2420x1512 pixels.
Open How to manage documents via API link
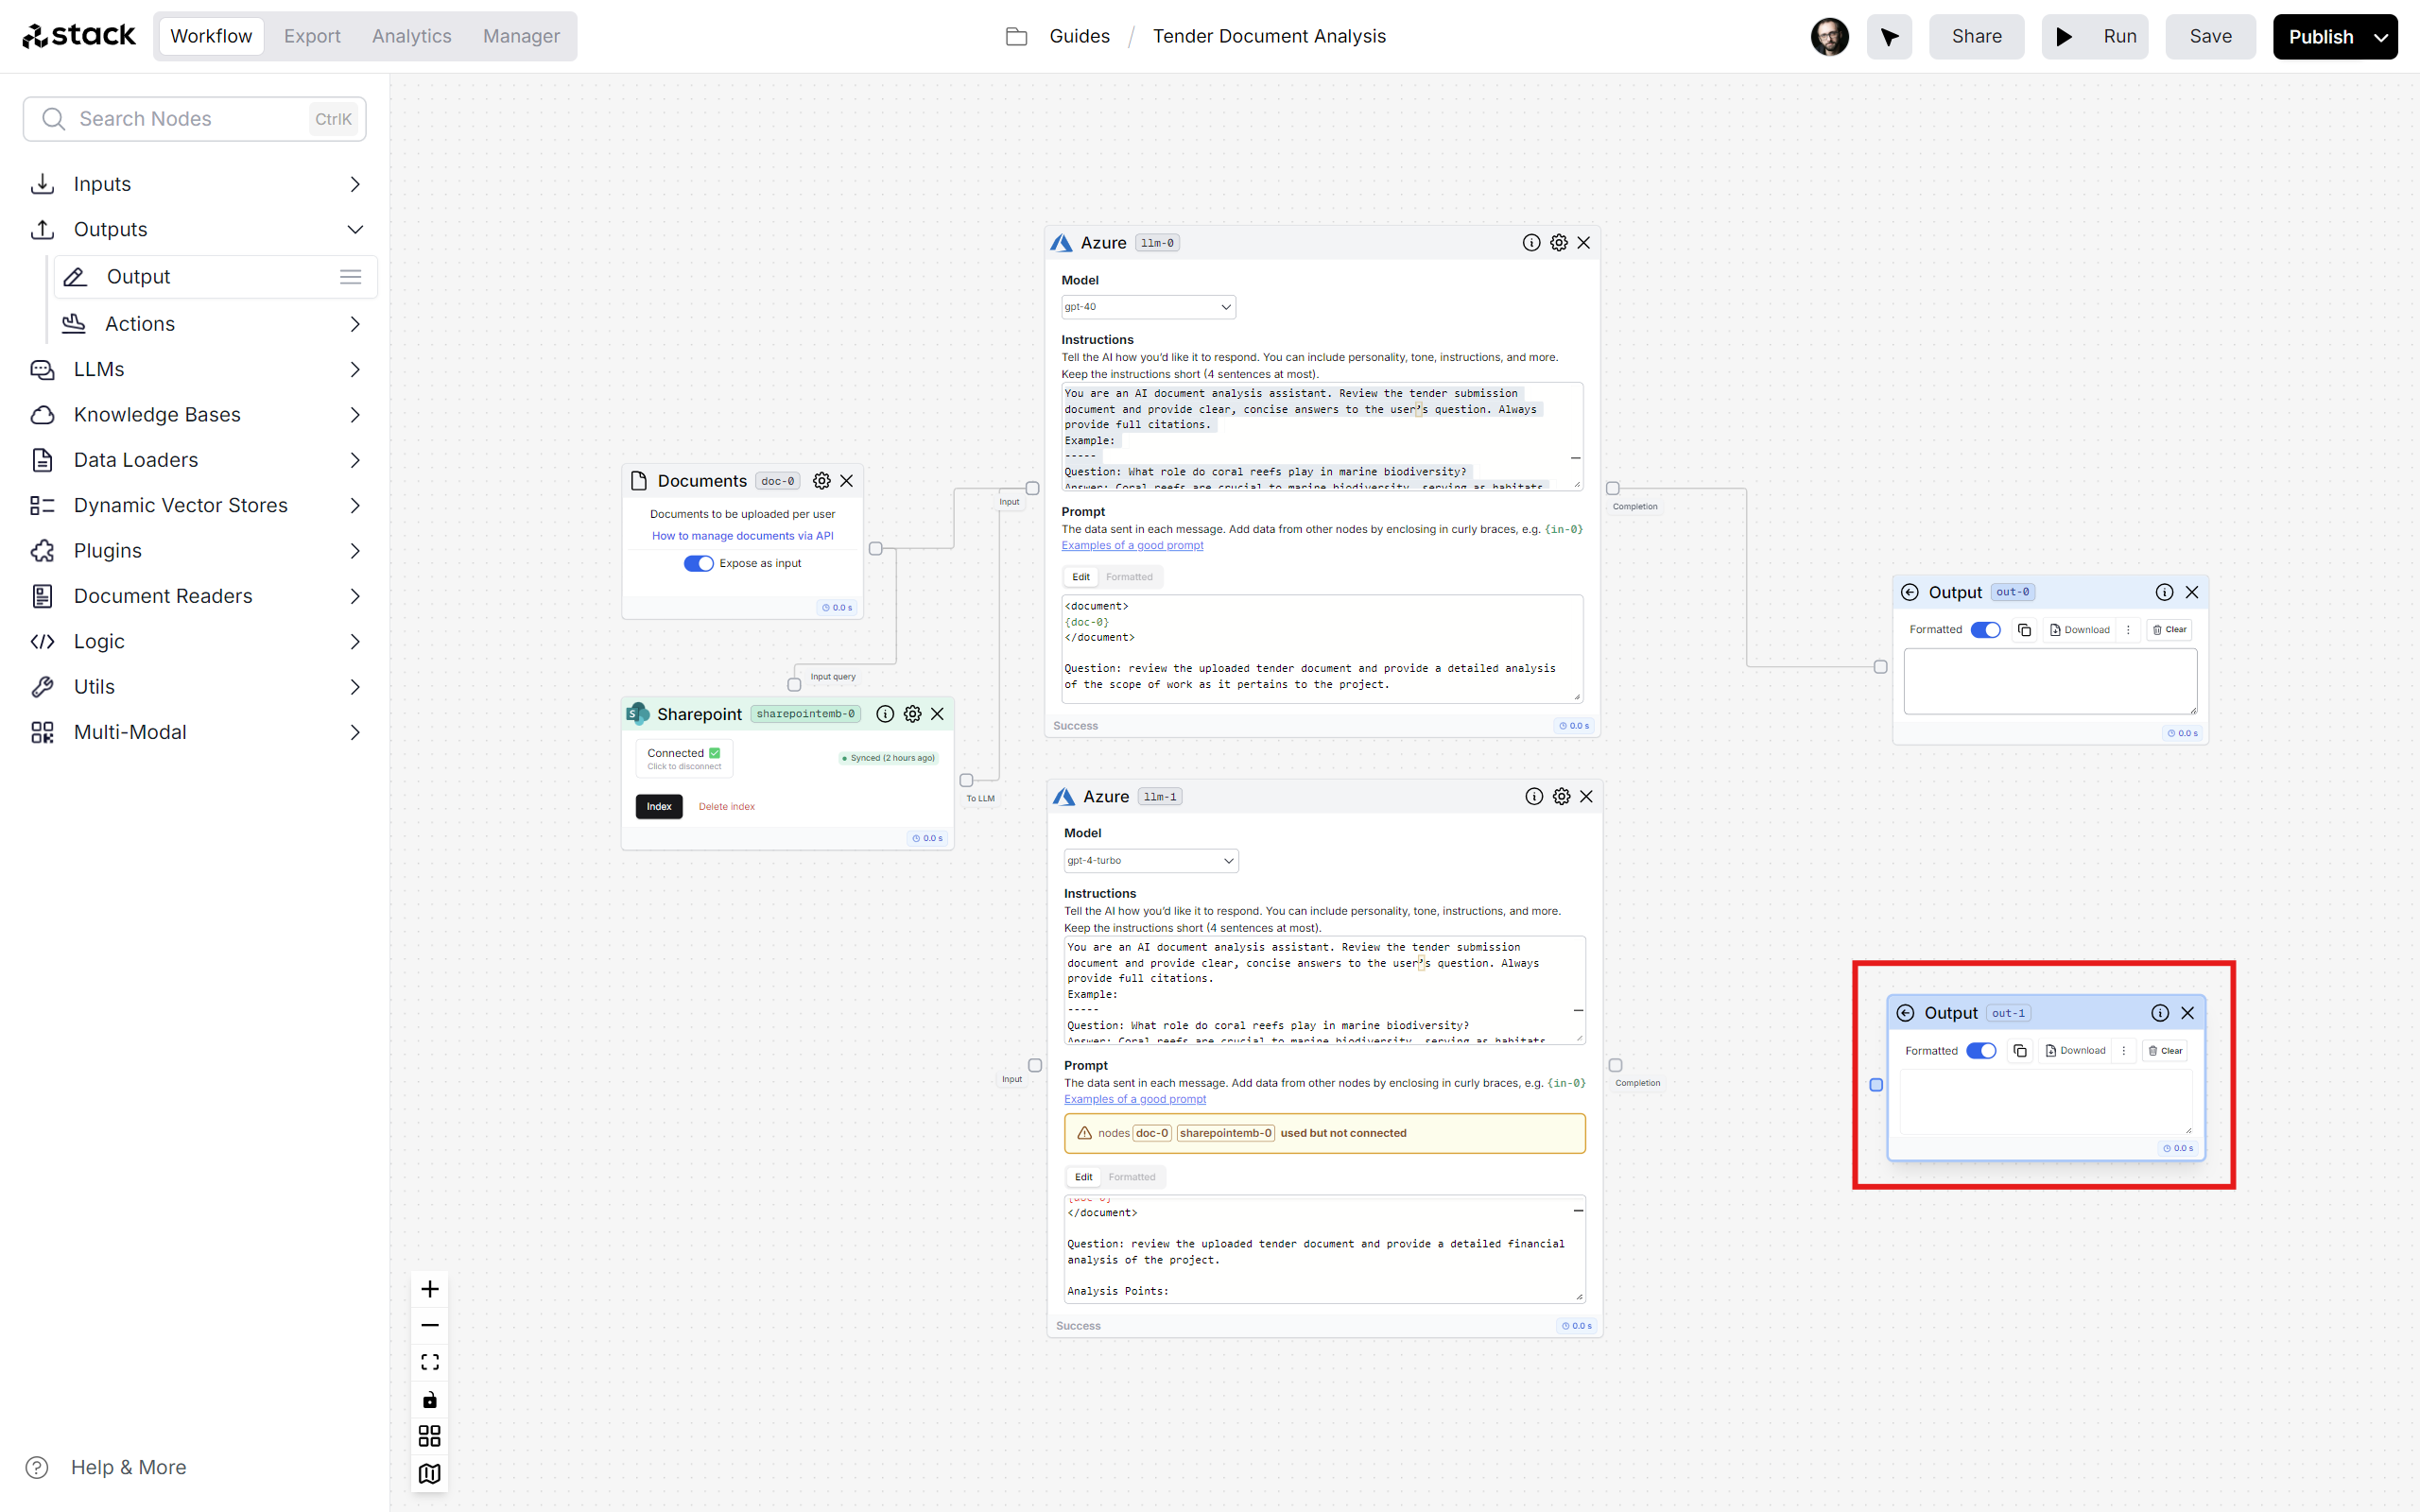tap(743, 536)
